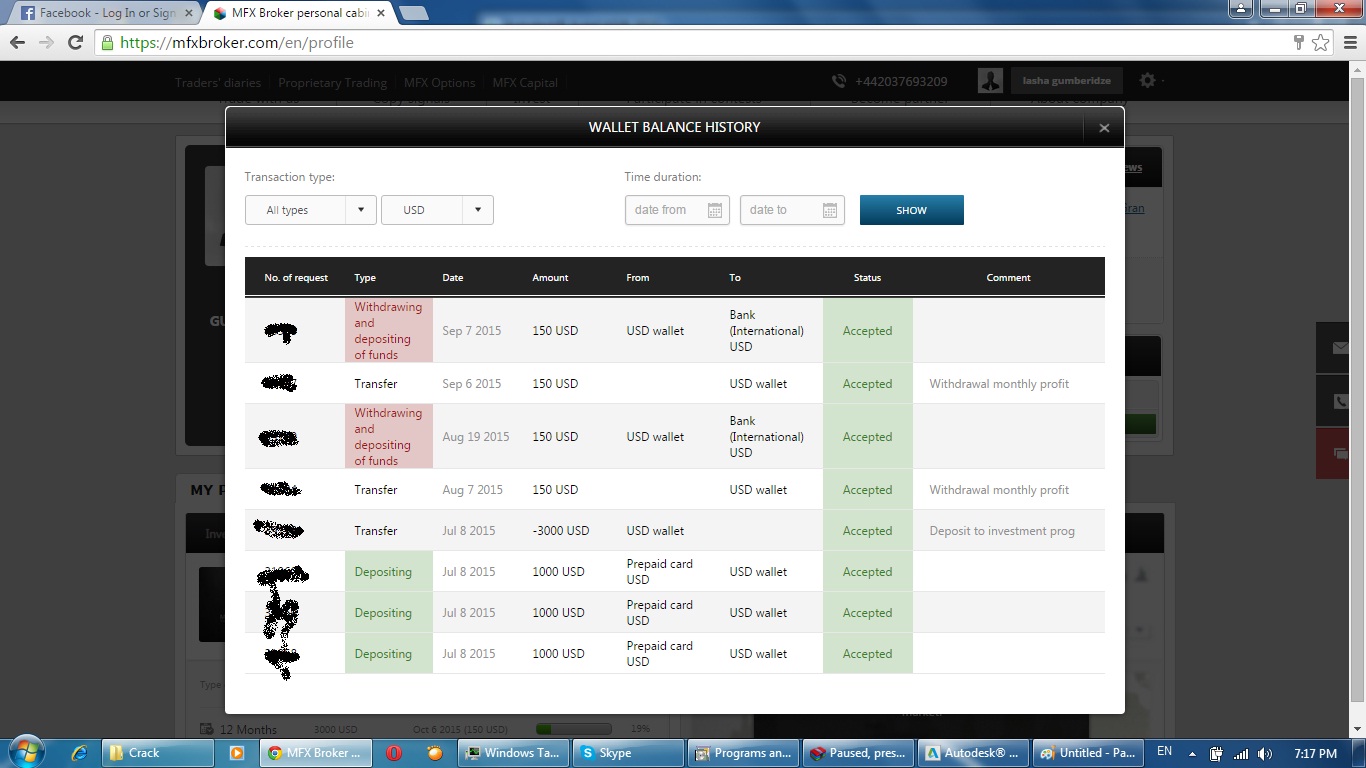Click the browser reload icon

tap(75, 43)
